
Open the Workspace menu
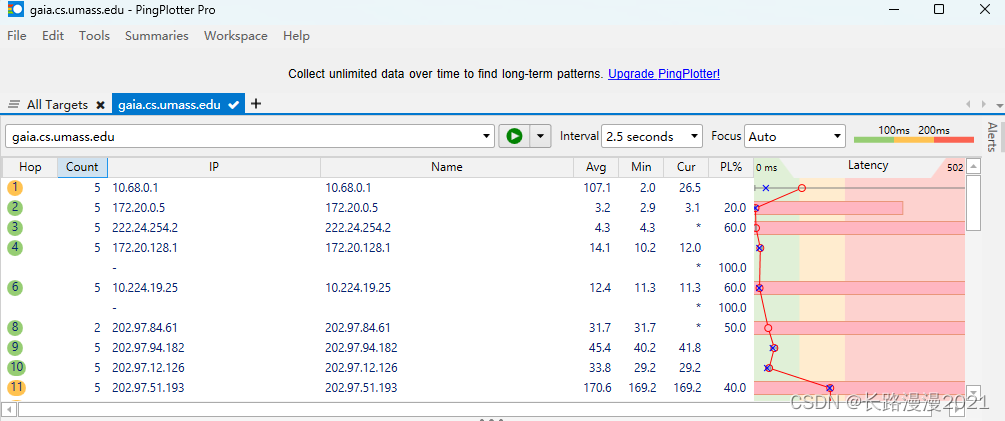pyautogui.click(x=236, y=36)
